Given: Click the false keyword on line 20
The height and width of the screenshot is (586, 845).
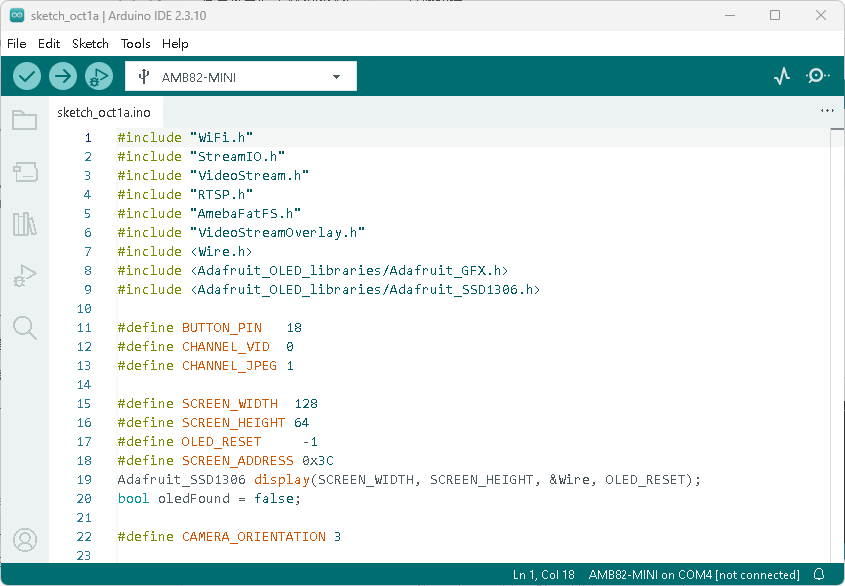Looking at the screenshot, I should (x=274, y=498).
